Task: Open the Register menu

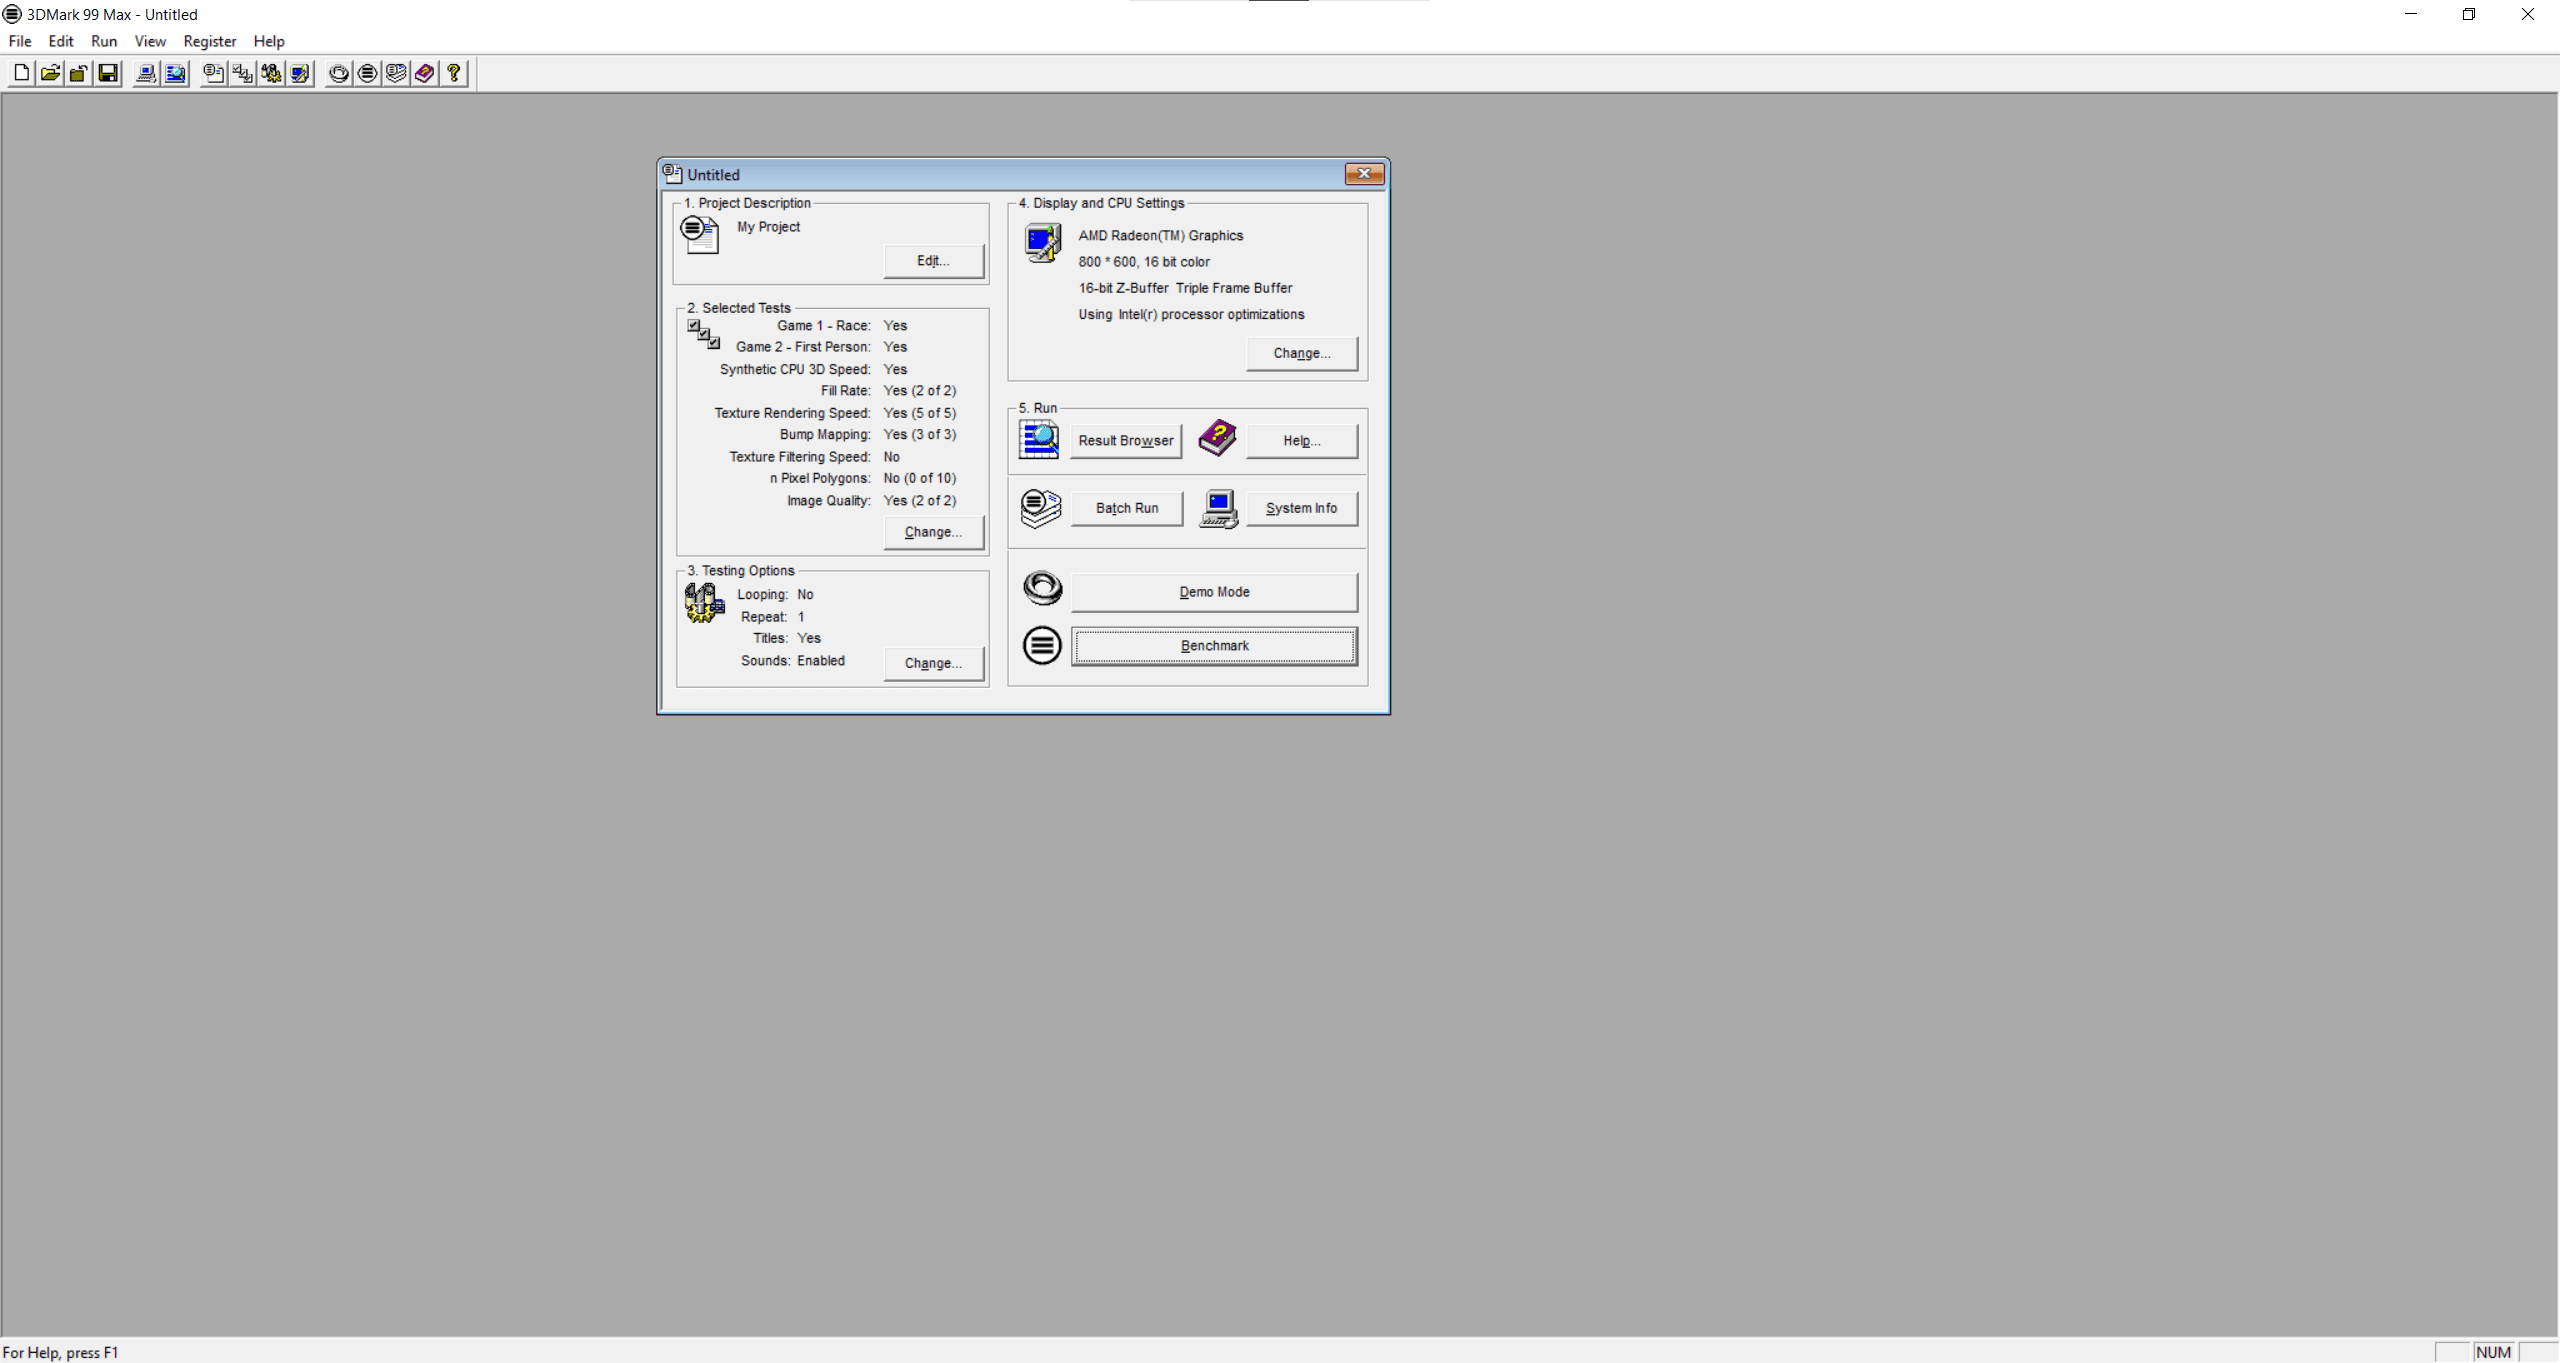Action: (210, 41)
